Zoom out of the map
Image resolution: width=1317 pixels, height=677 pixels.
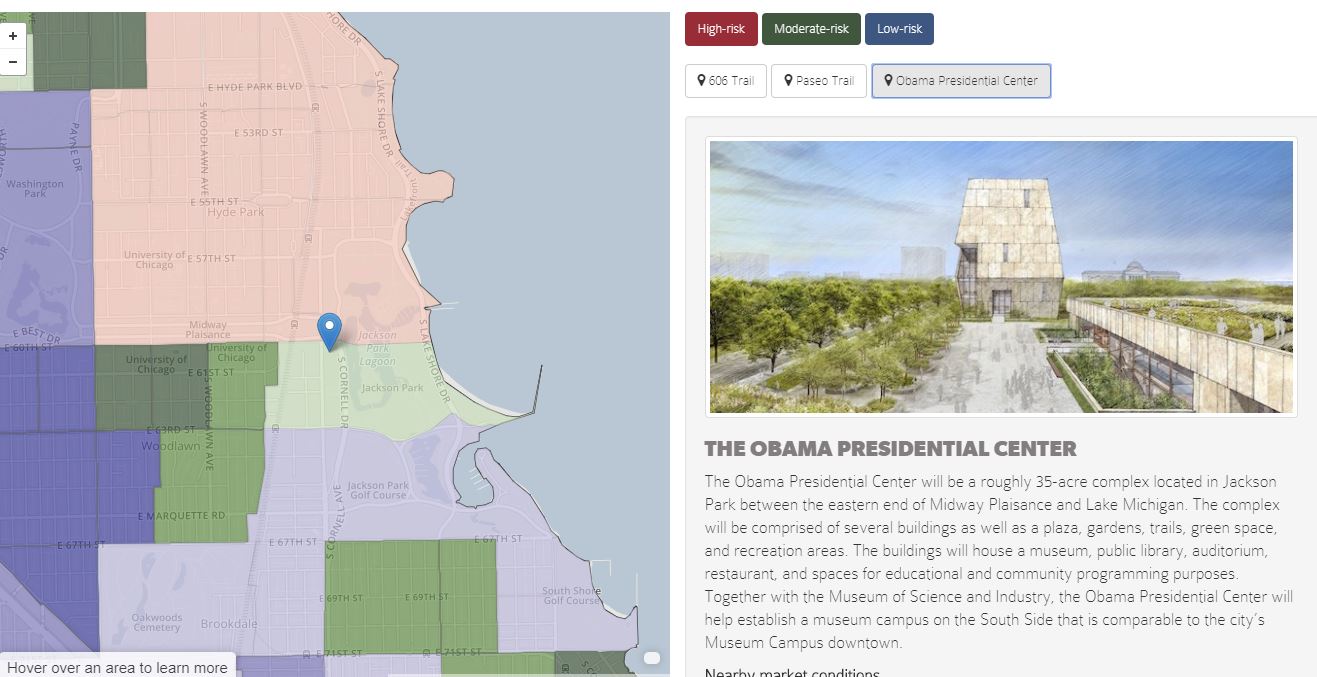[13, 61]
